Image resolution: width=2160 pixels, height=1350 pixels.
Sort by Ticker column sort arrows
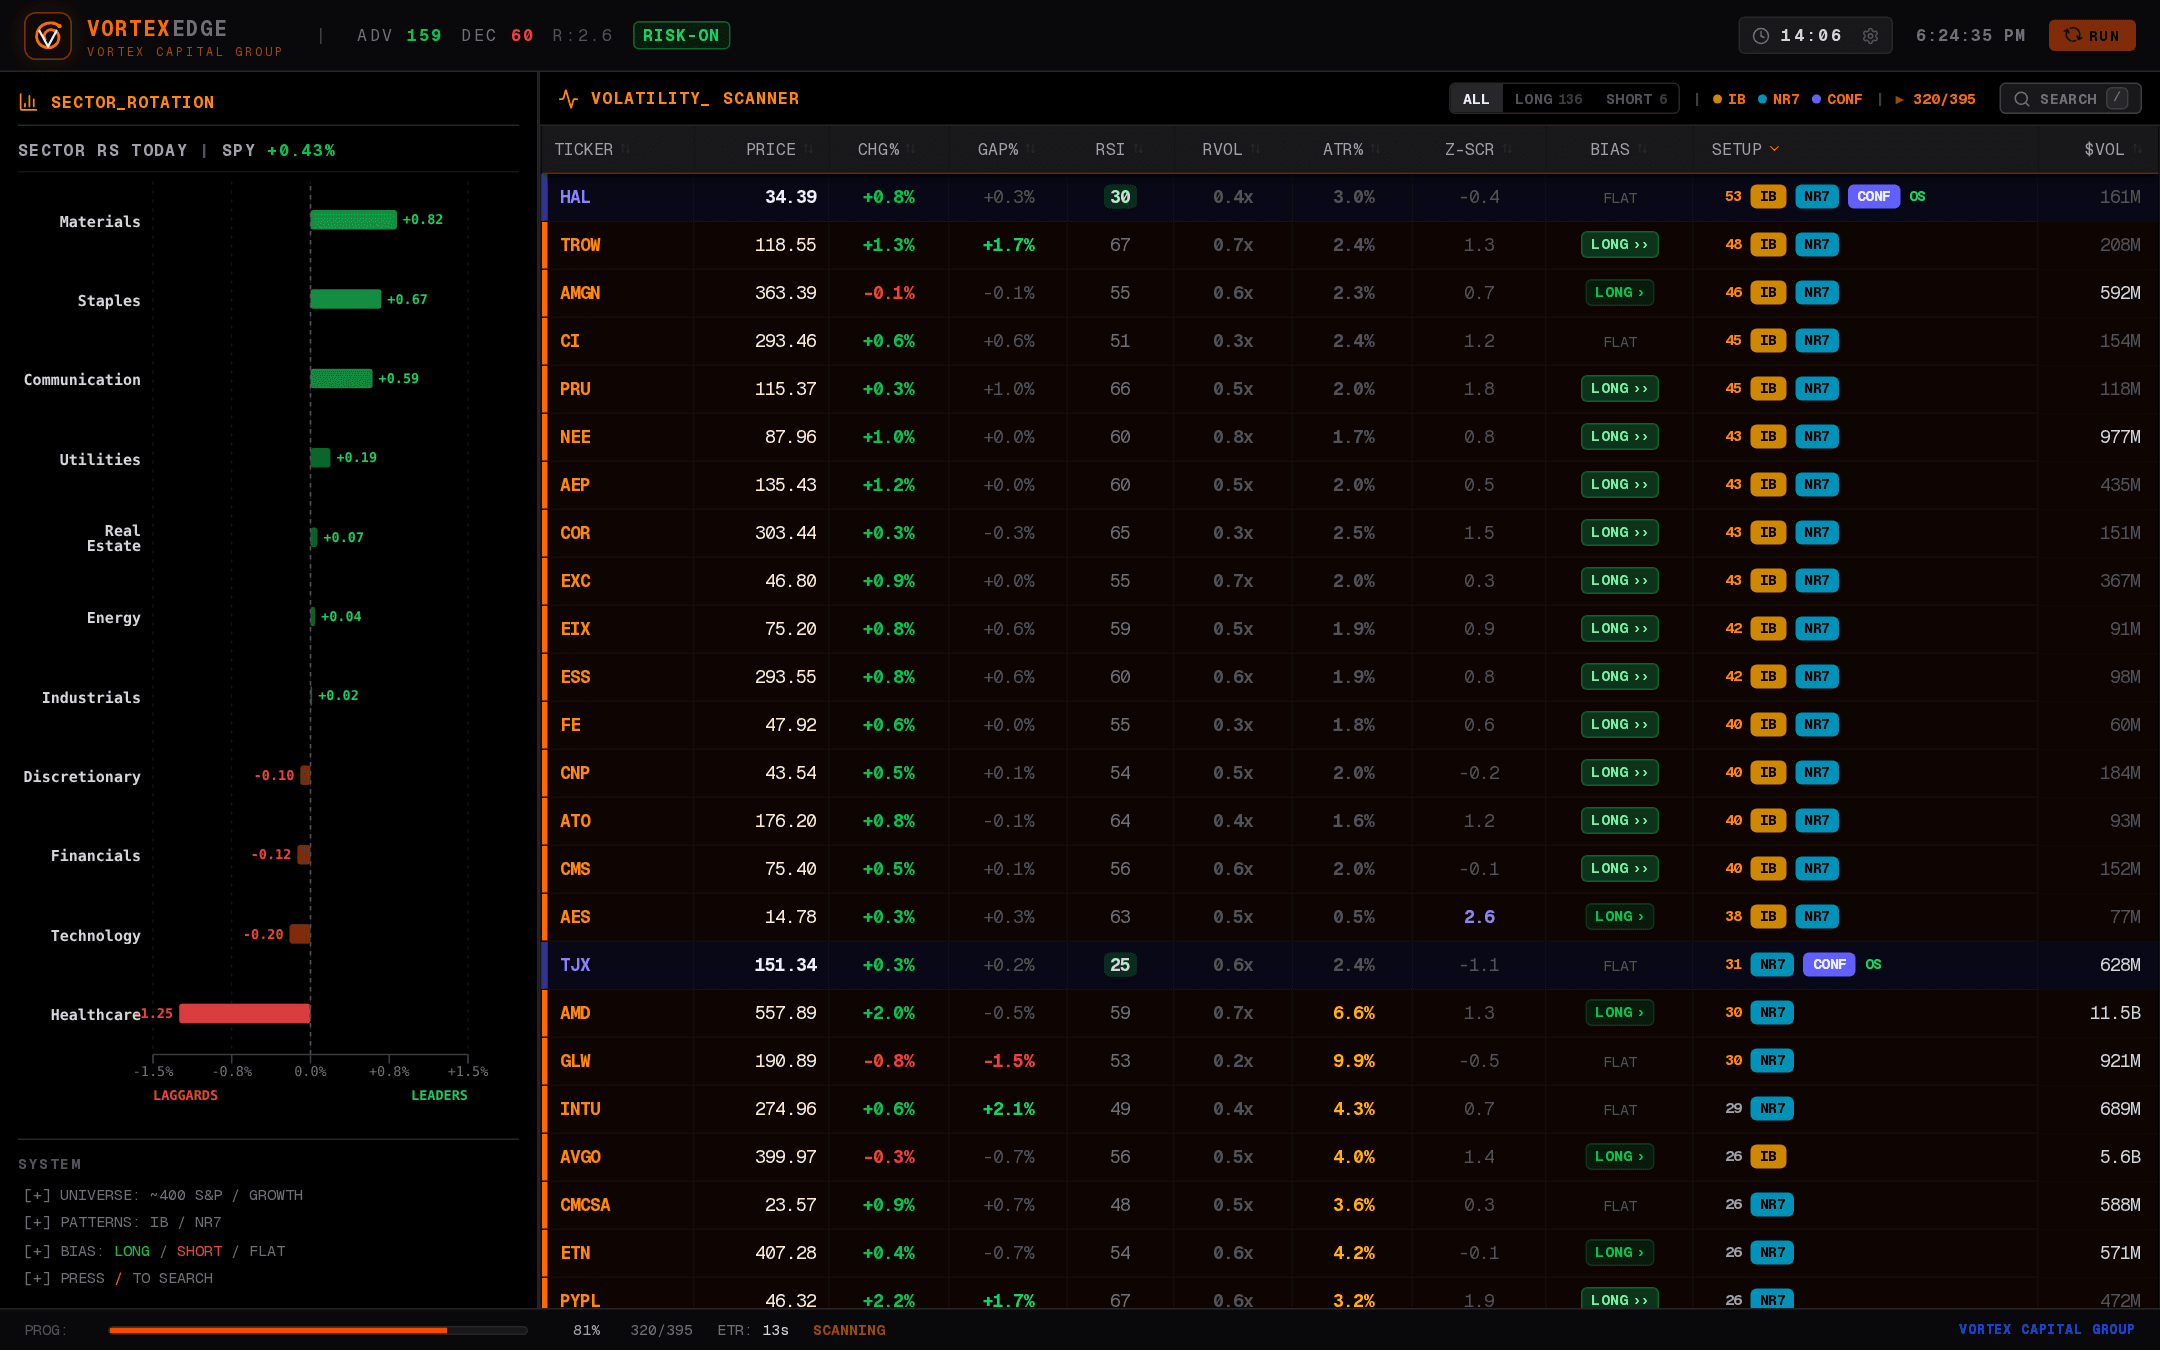(x=626, y=149)
